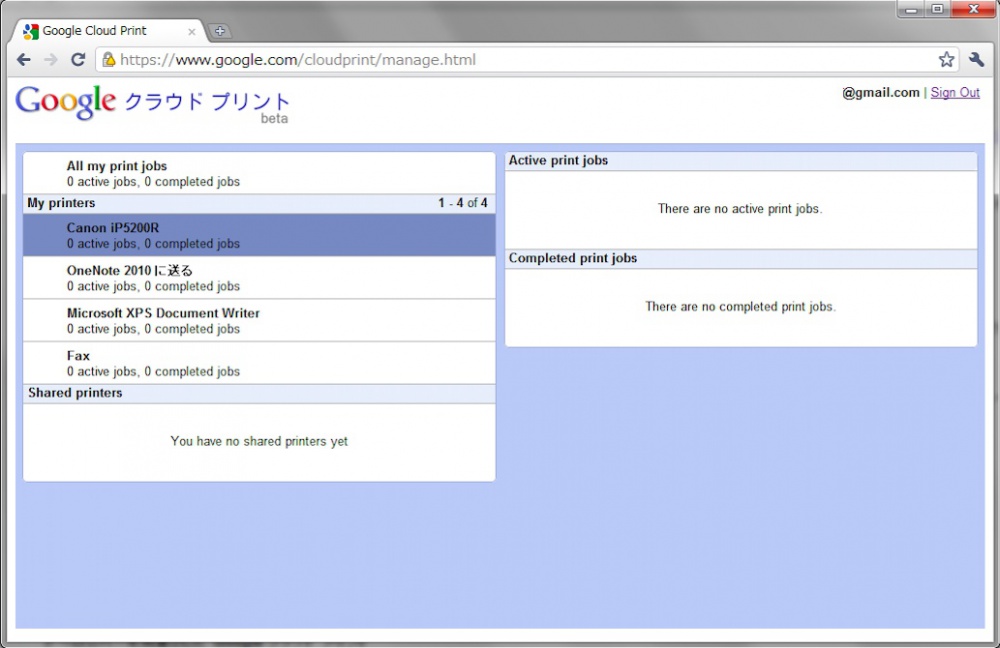Maximize the browser window
The image size is (1000, 648).
click(938, 9)
